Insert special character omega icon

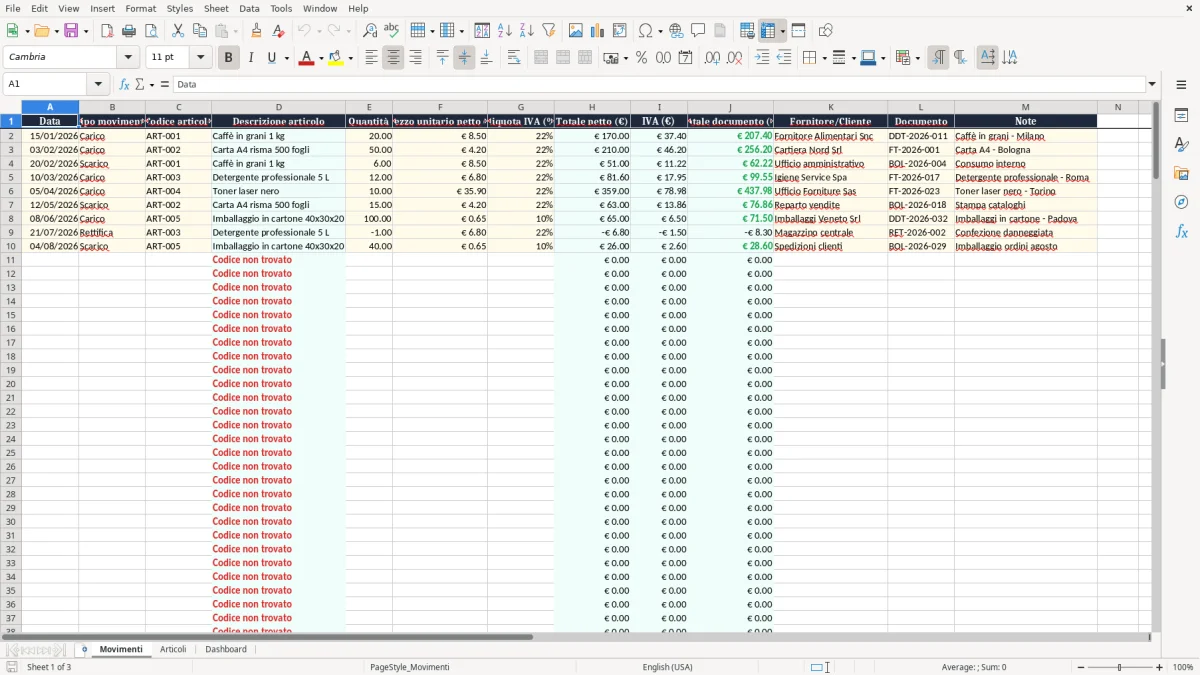click(x=646, y=31)
